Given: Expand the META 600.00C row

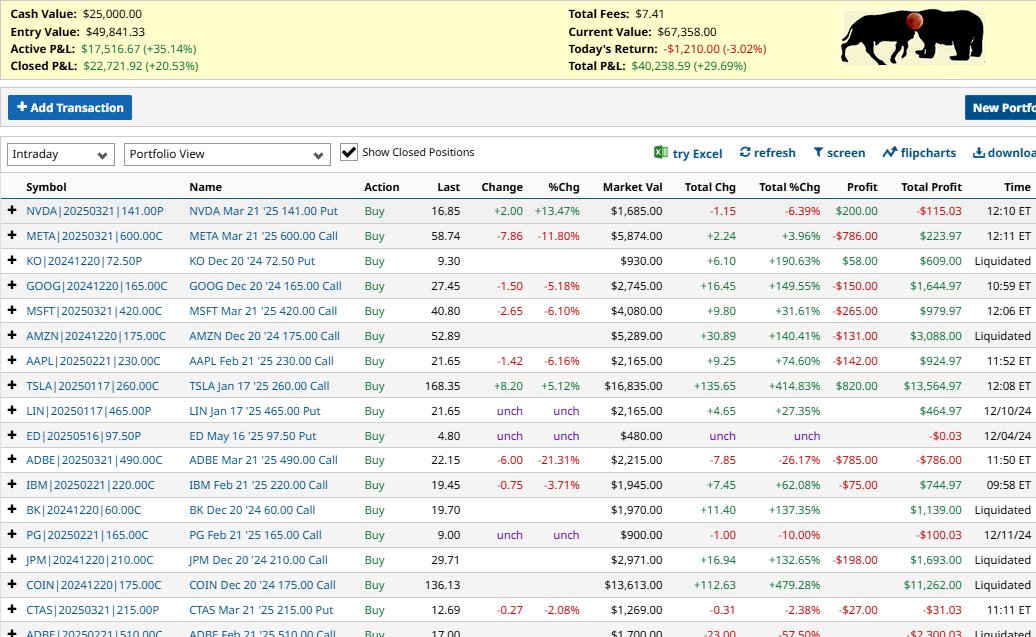Looking at the screenshot, I should (x=12, y=235).
